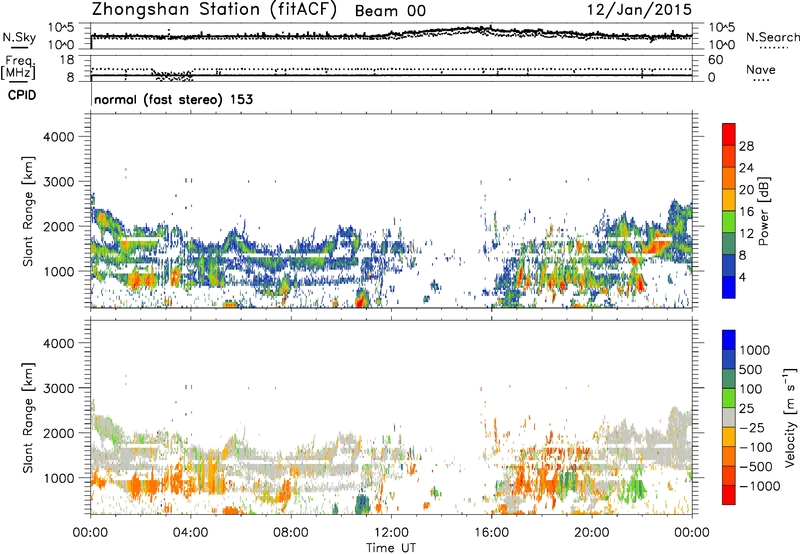Select the dotted line sample under Nave
Viewport: 800px width, 554px height.
point(761,81)
